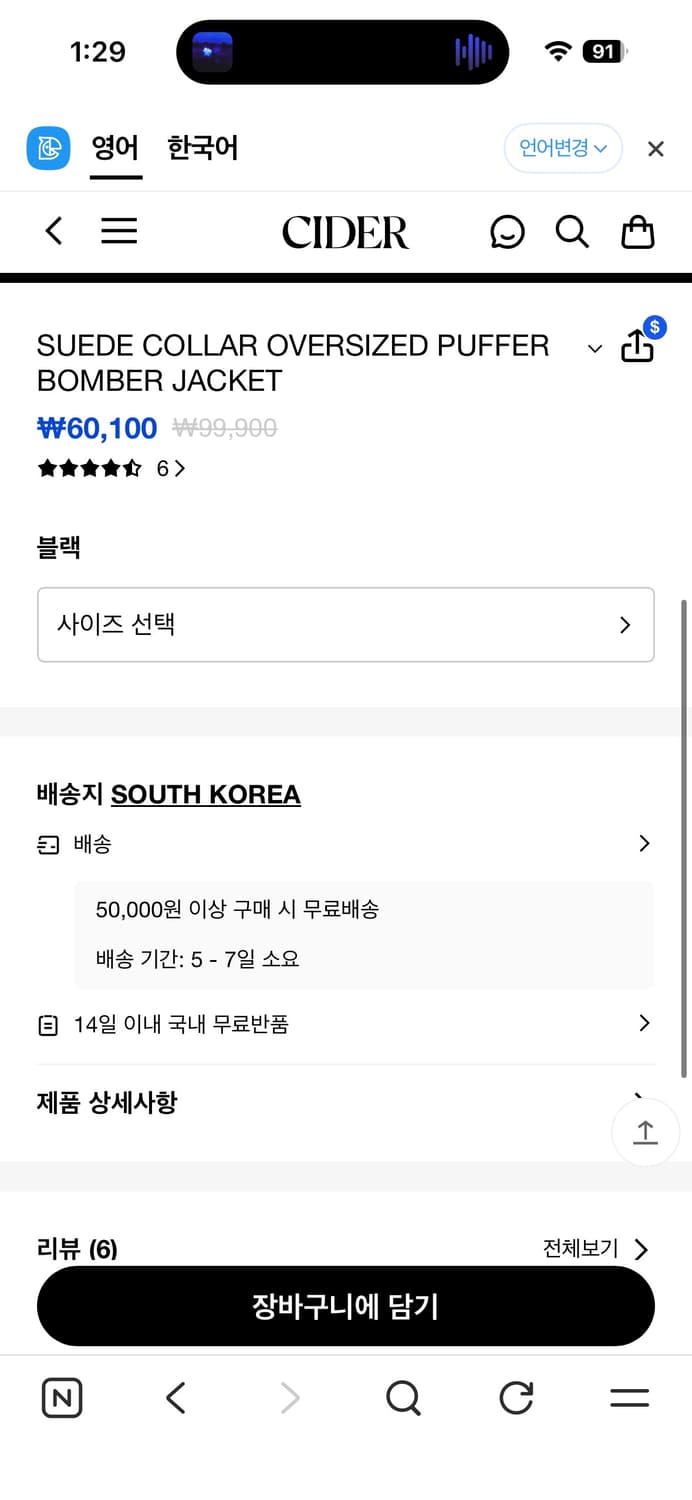Go back using the top-left back arrow

point(53,230)
